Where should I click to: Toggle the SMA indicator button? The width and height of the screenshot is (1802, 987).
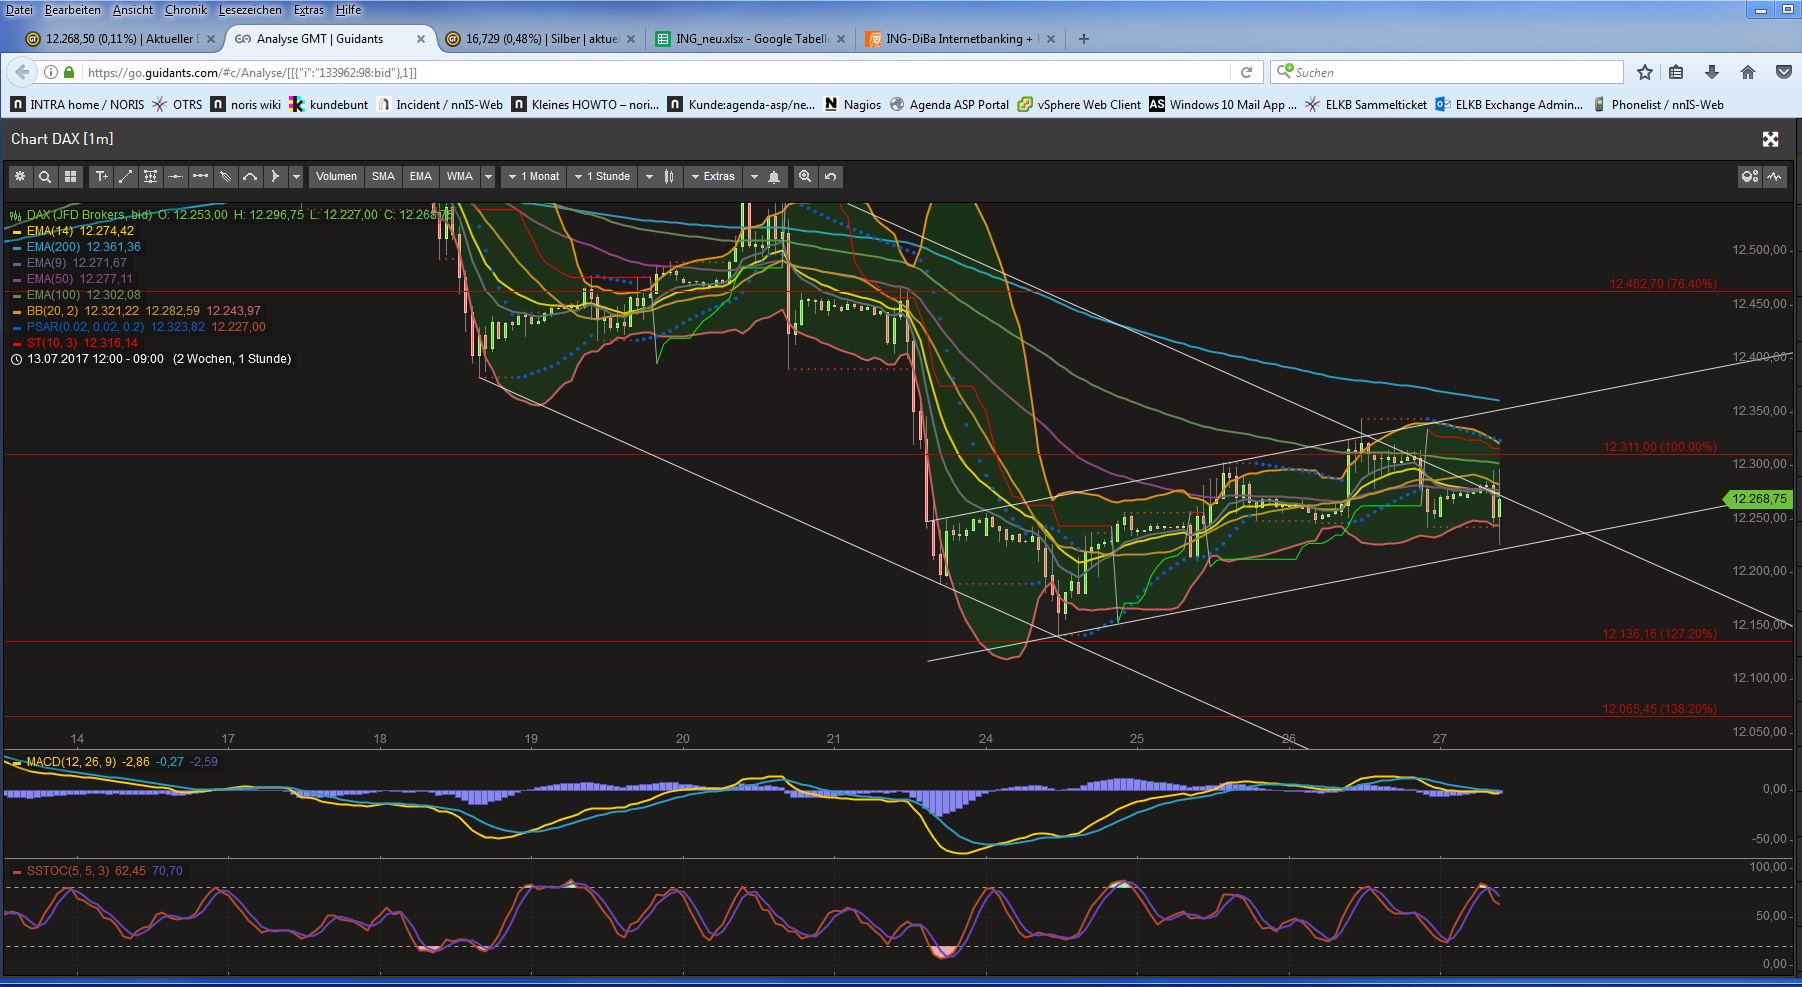coord(383,177)
